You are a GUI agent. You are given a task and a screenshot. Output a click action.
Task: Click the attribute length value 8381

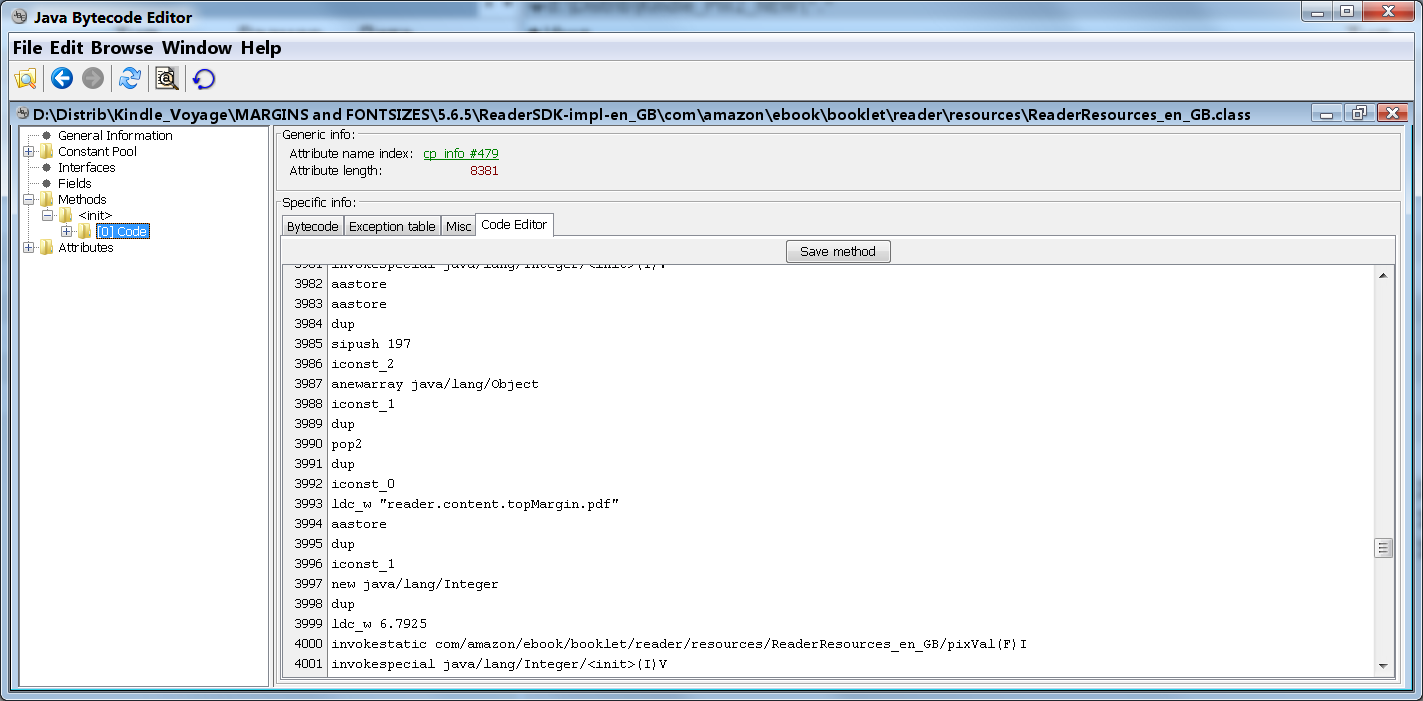click(x=484, y=171)
